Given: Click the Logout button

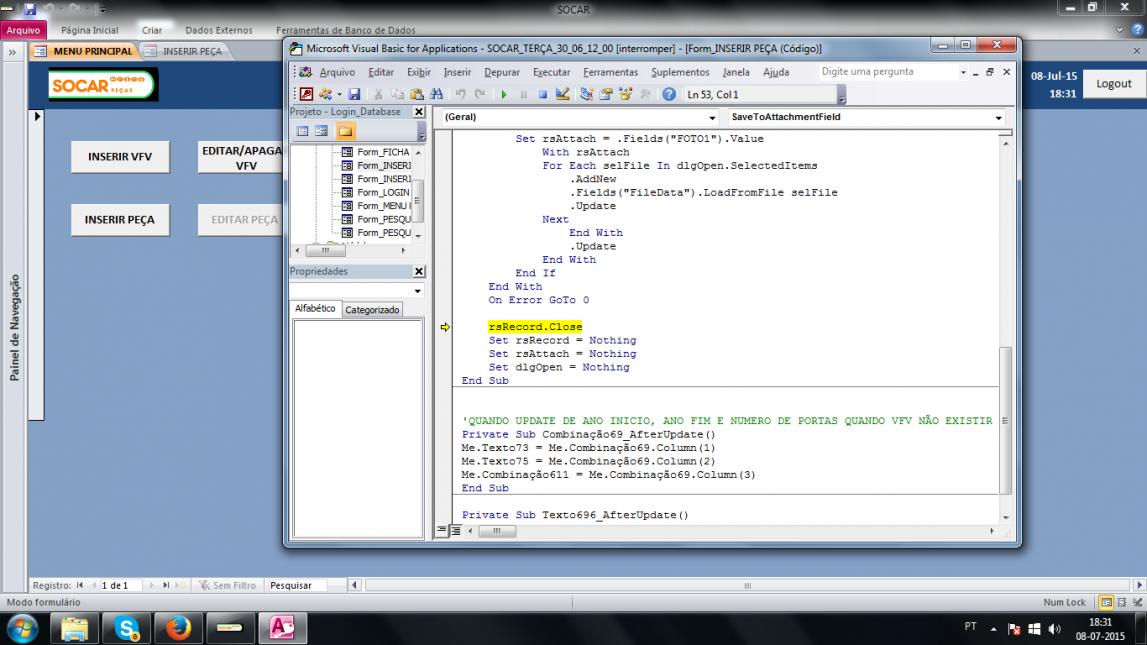Looking at the screenshot, I should click(x=1113, y=84).
